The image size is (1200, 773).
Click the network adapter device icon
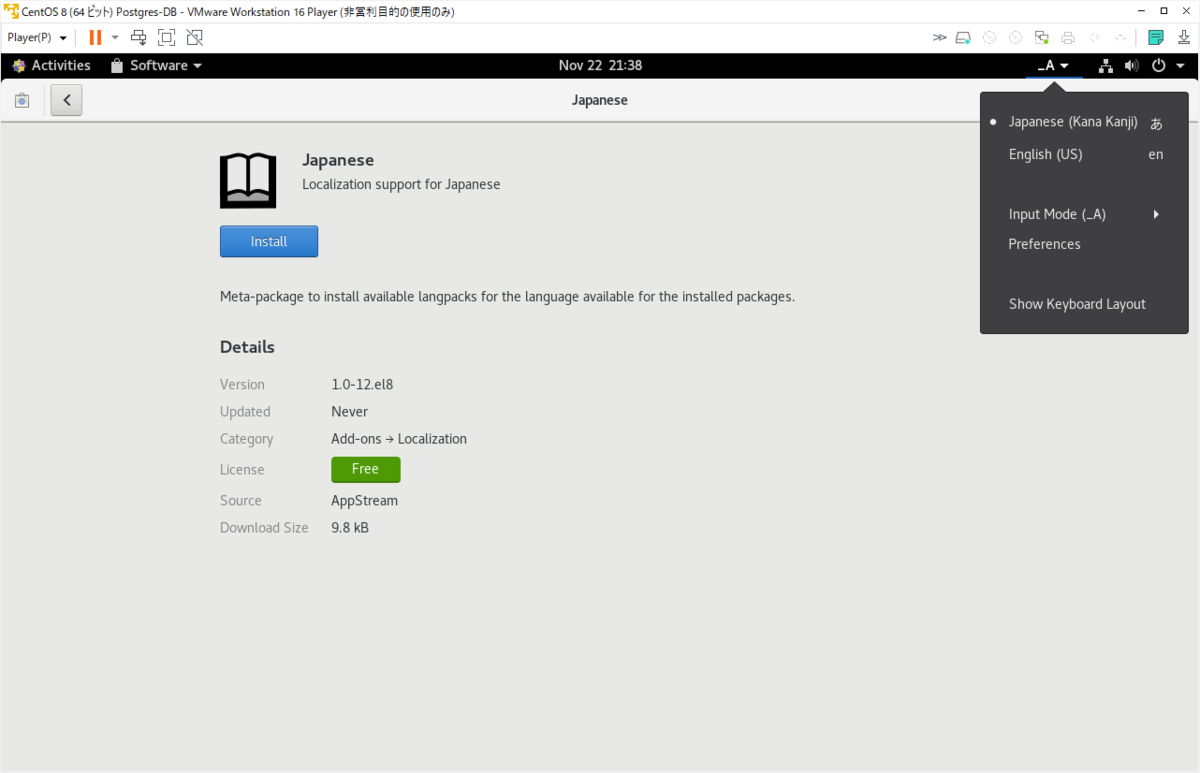click(1041, 37)
